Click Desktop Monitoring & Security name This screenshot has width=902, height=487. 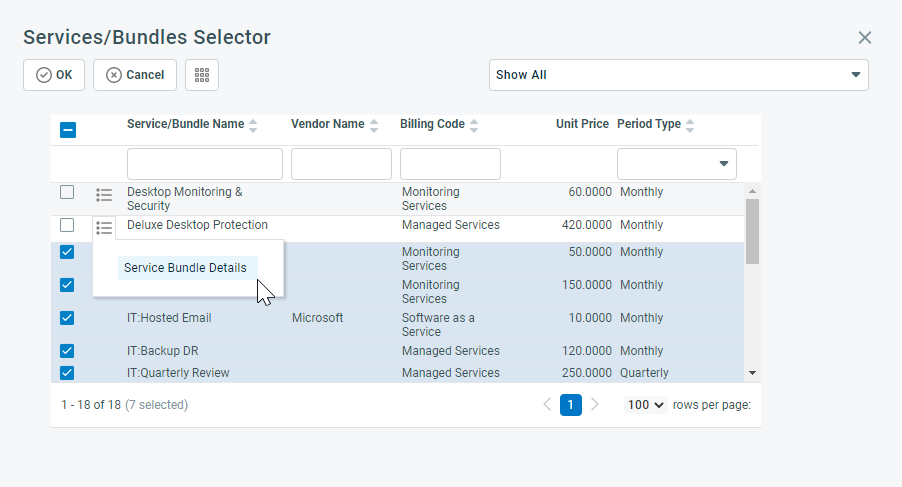tap(185, 199)
